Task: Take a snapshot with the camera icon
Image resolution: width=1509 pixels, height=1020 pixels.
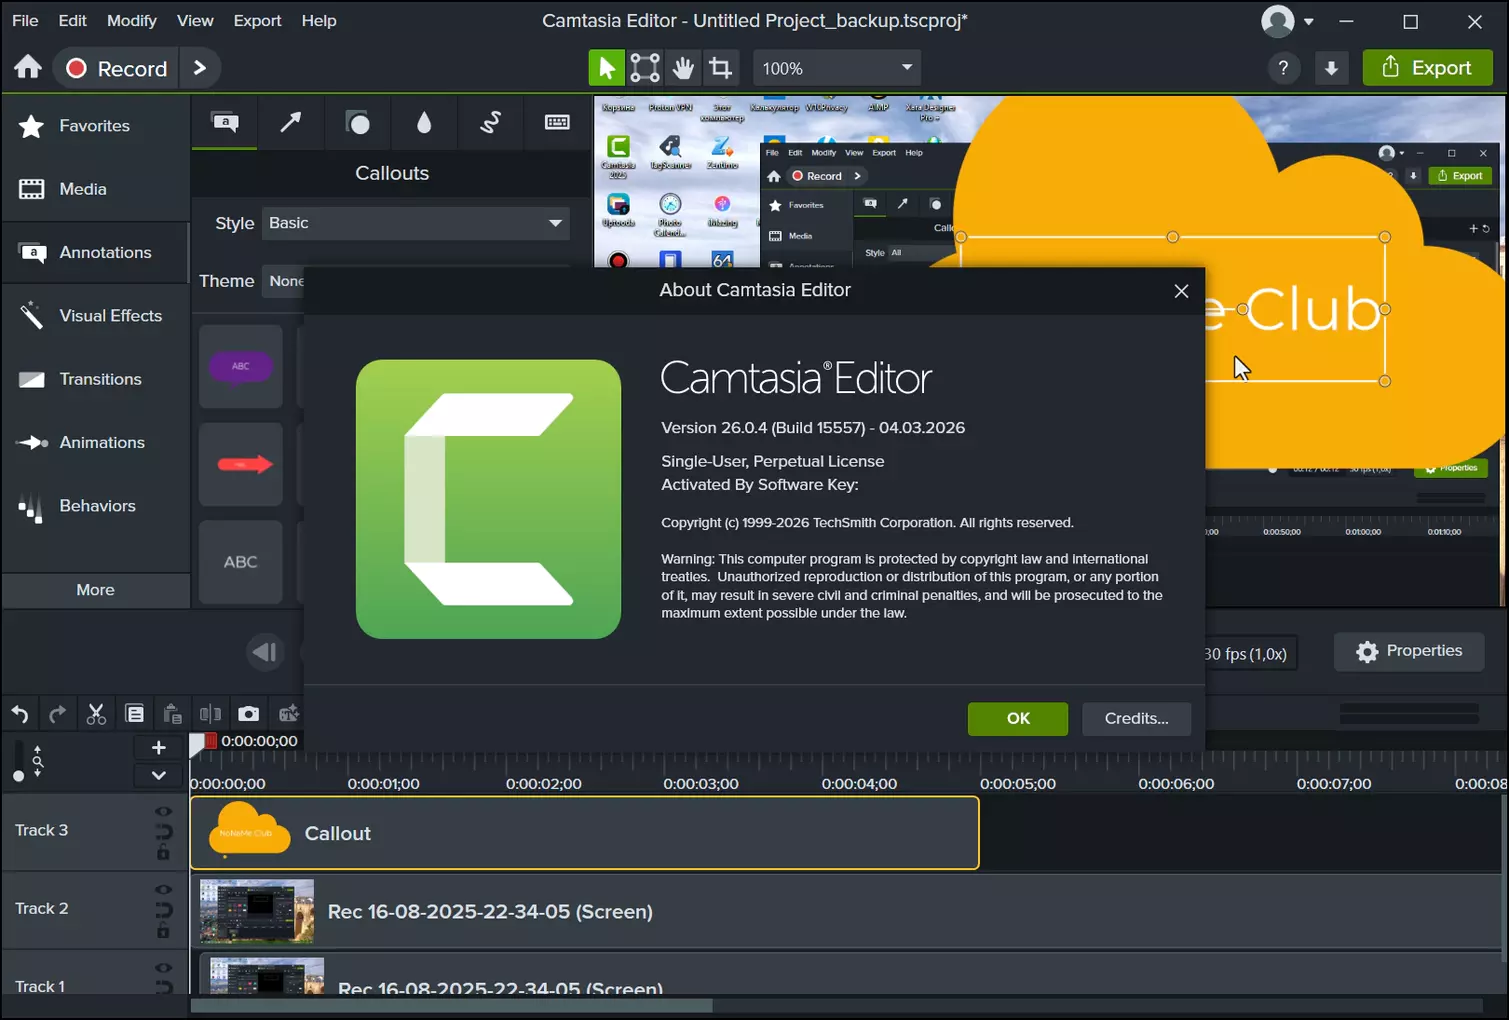Action: [x=248, y=714]
